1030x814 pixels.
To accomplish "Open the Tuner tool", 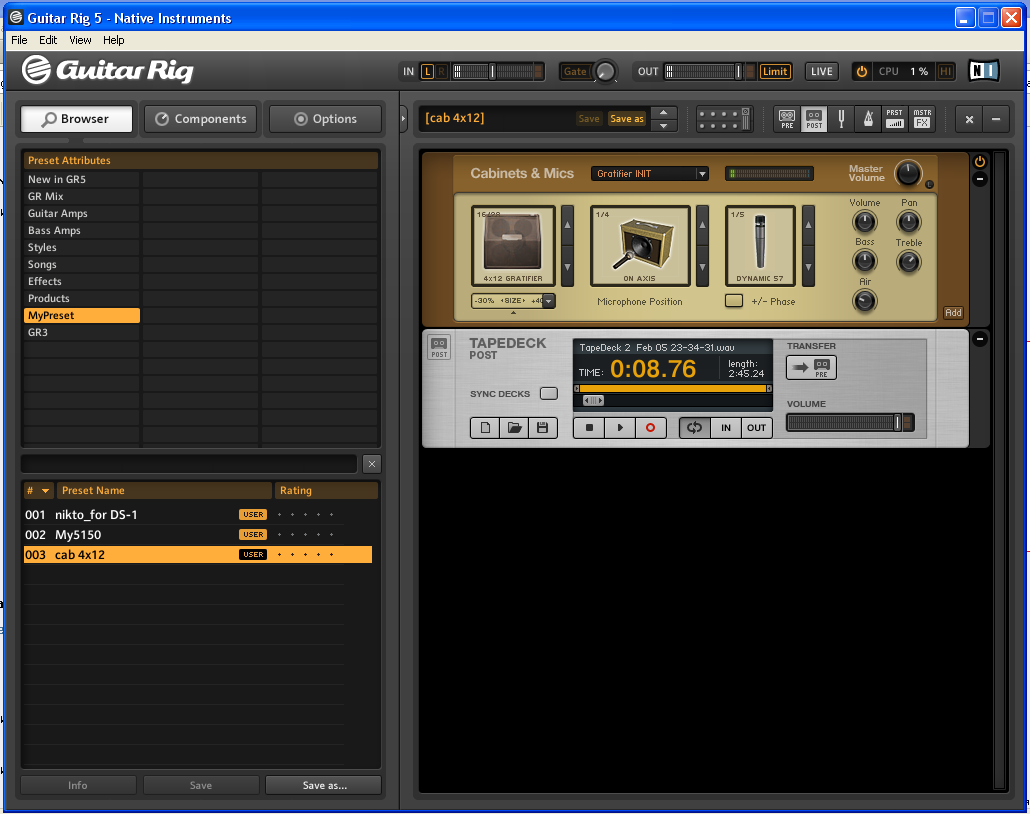I will point(841,119).
